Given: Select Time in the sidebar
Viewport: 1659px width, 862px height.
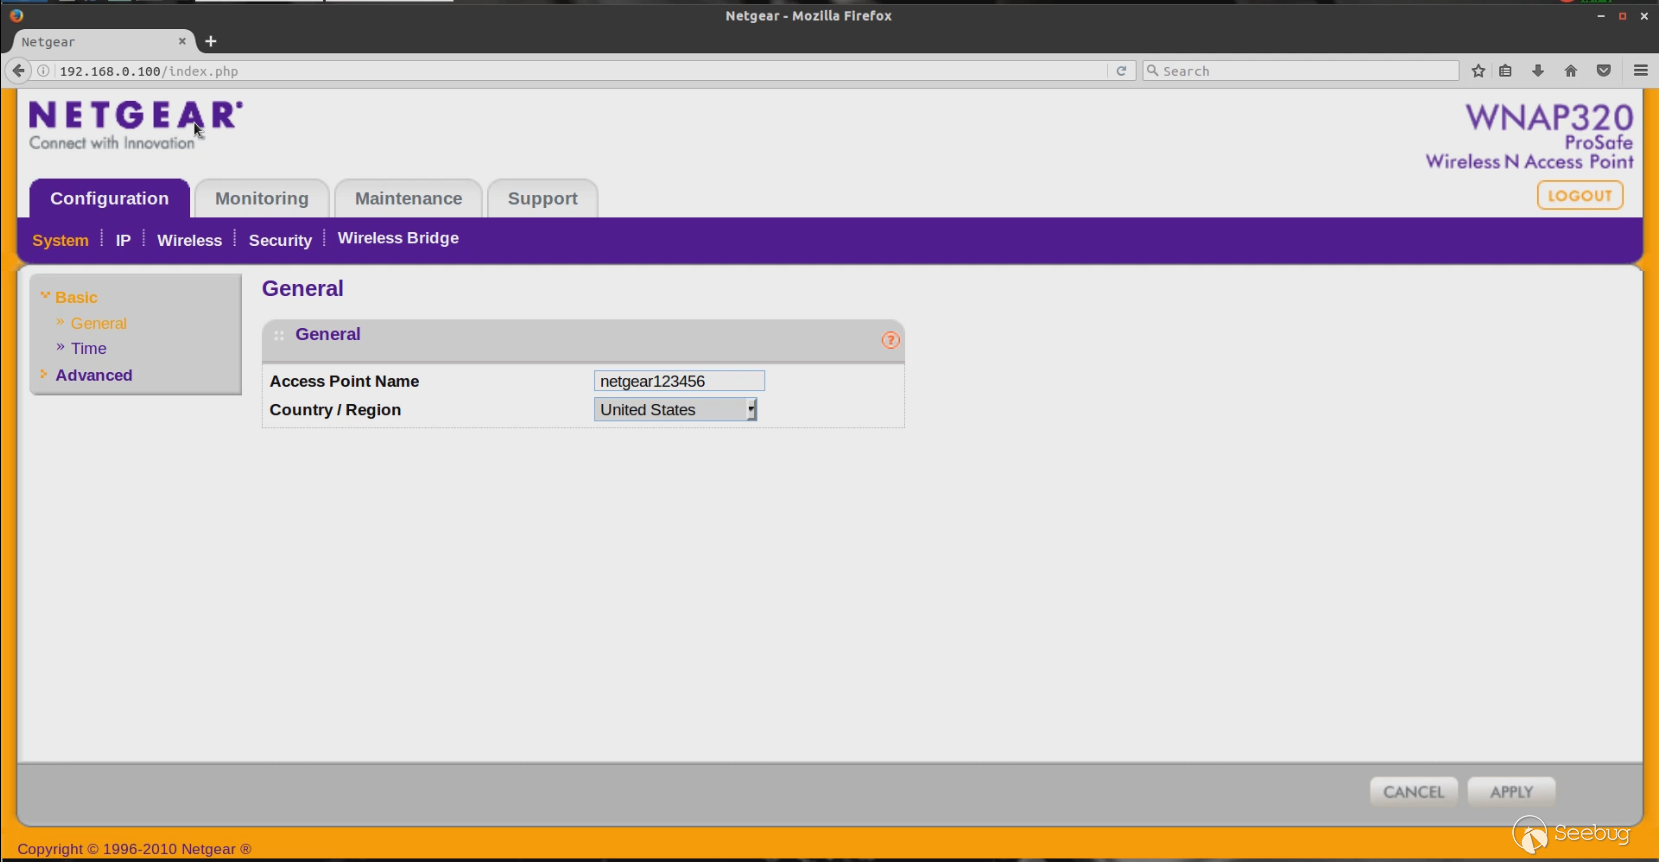Looking at the screenshot, I should pos(88,348).
